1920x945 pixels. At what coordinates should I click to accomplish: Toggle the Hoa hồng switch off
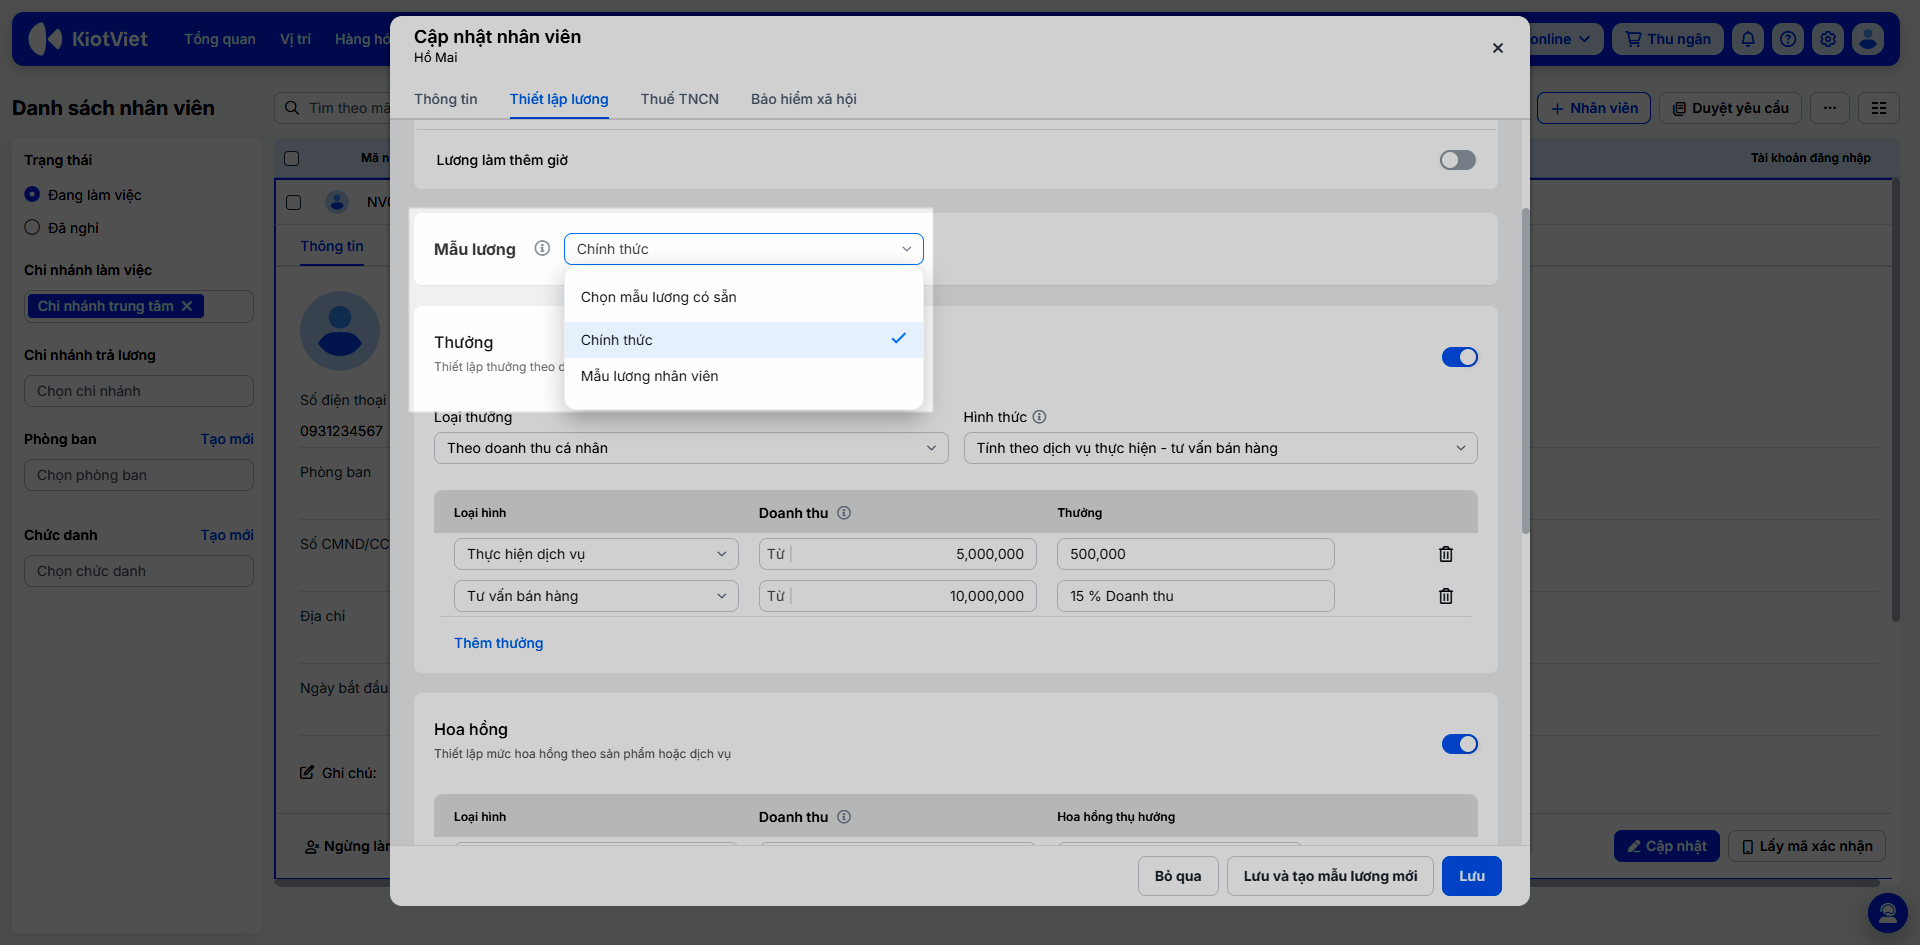point(1460,744)
